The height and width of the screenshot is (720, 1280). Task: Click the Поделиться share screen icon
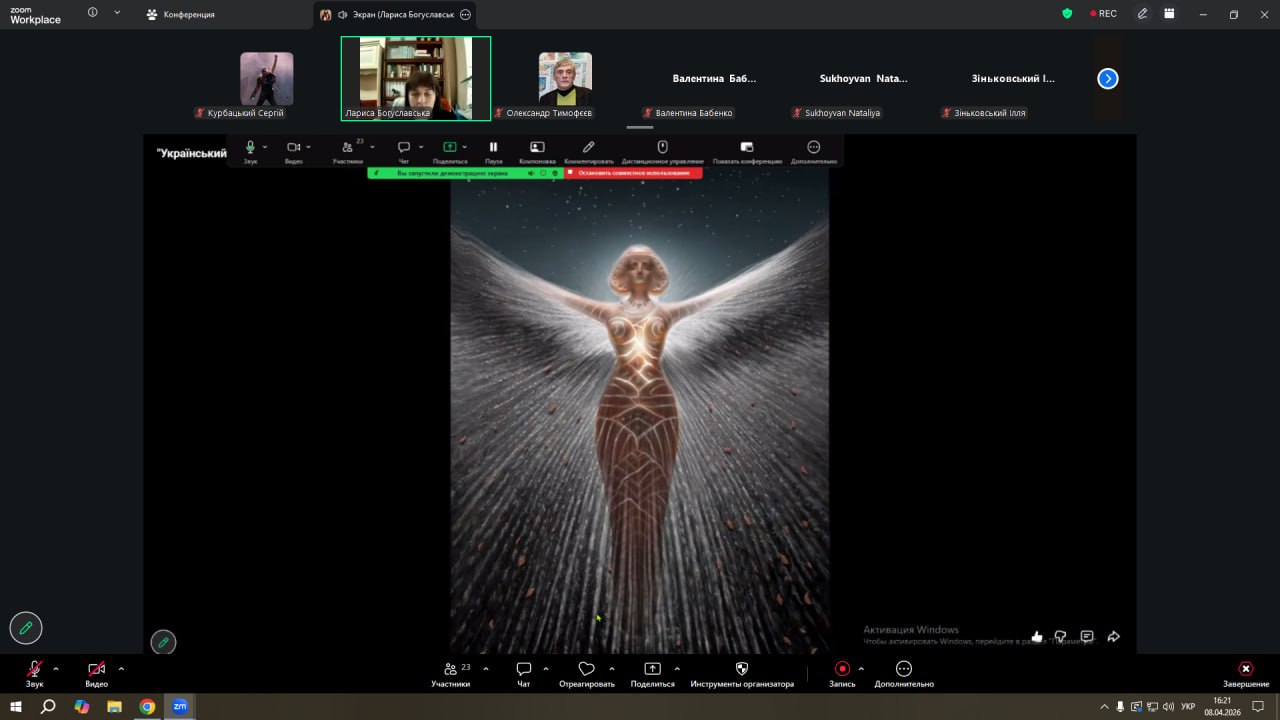click(x=652, y=670)
